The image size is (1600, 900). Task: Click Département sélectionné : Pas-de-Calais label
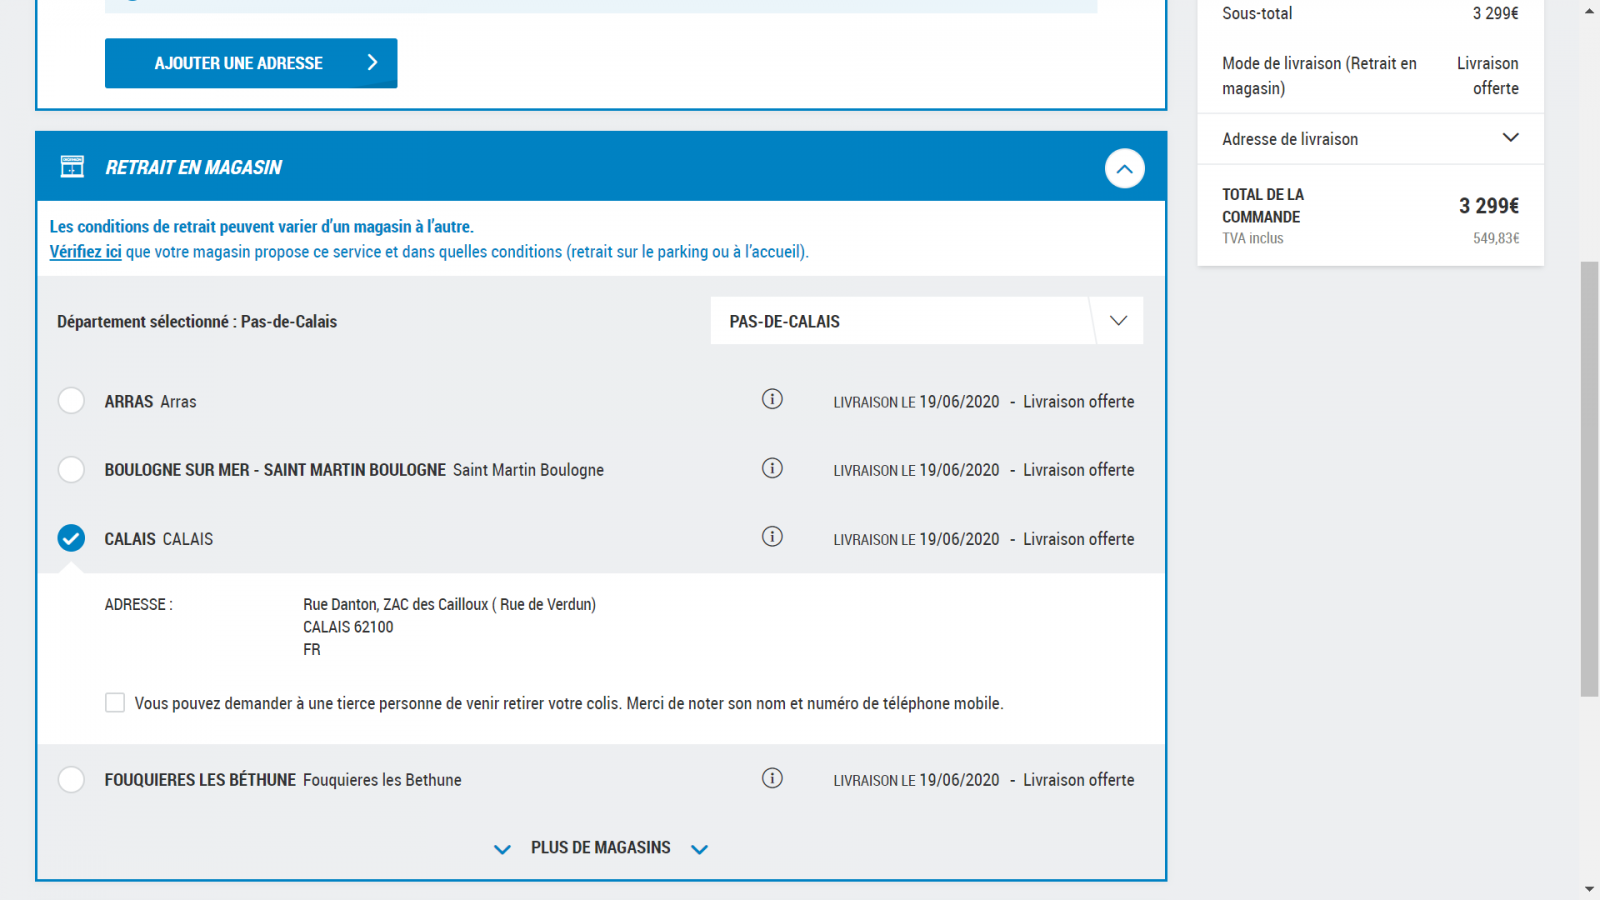point(197,321)
